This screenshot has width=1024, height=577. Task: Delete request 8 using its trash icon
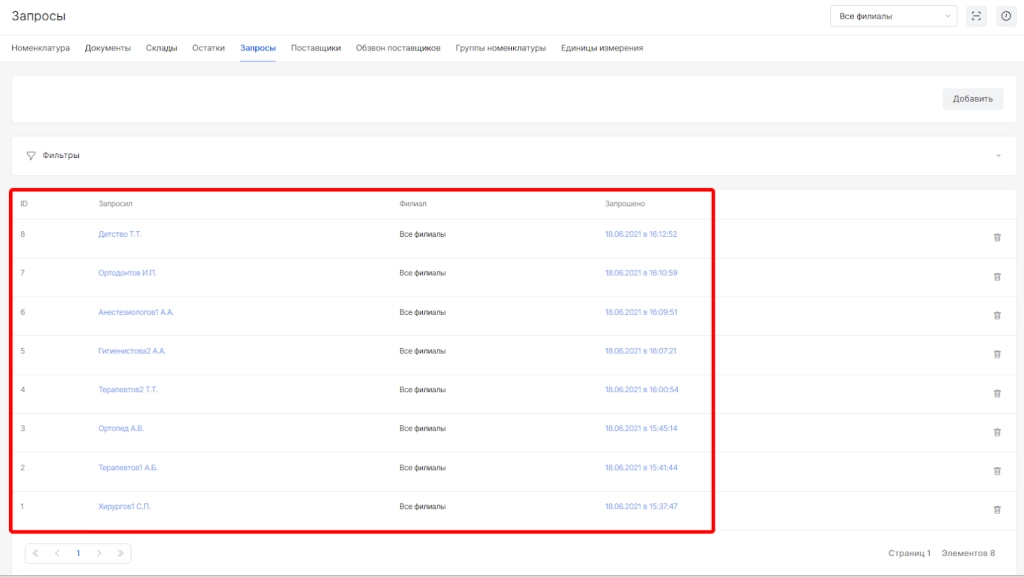[996, 237]
